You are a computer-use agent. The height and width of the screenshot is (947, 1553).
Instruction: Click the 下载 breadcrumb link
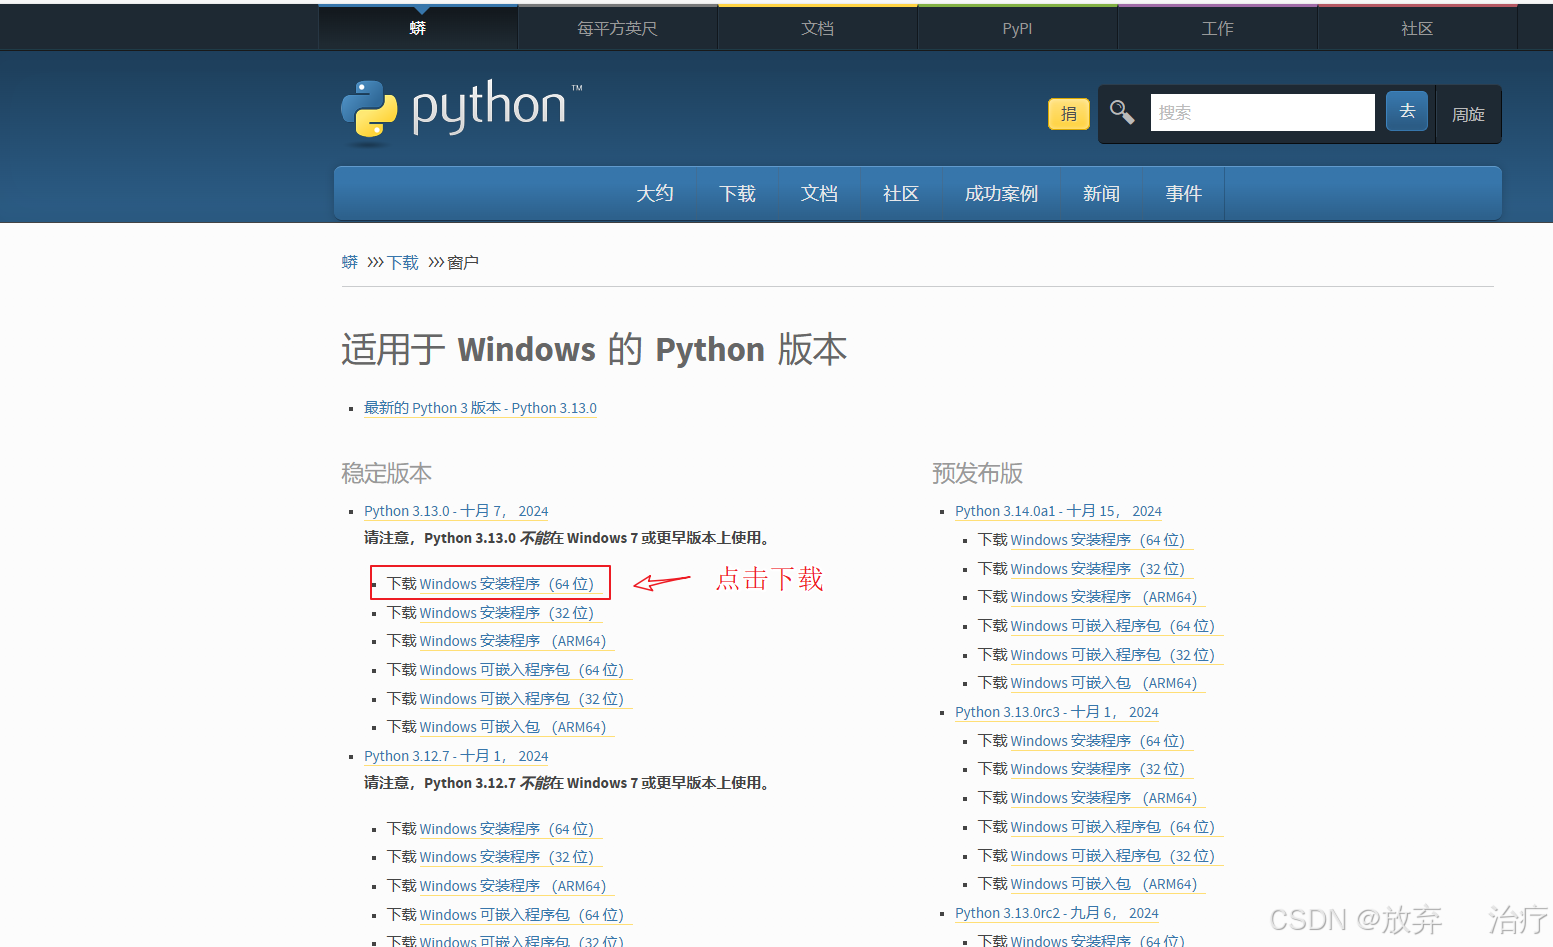tap(403, 262)
